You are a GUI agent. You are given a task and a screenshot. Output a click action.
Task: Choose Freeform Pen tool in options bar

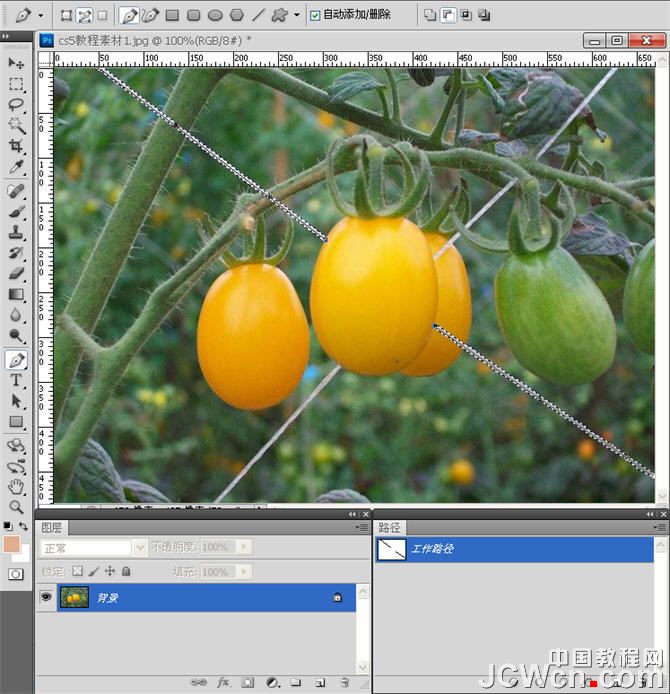tap(150, 15)
